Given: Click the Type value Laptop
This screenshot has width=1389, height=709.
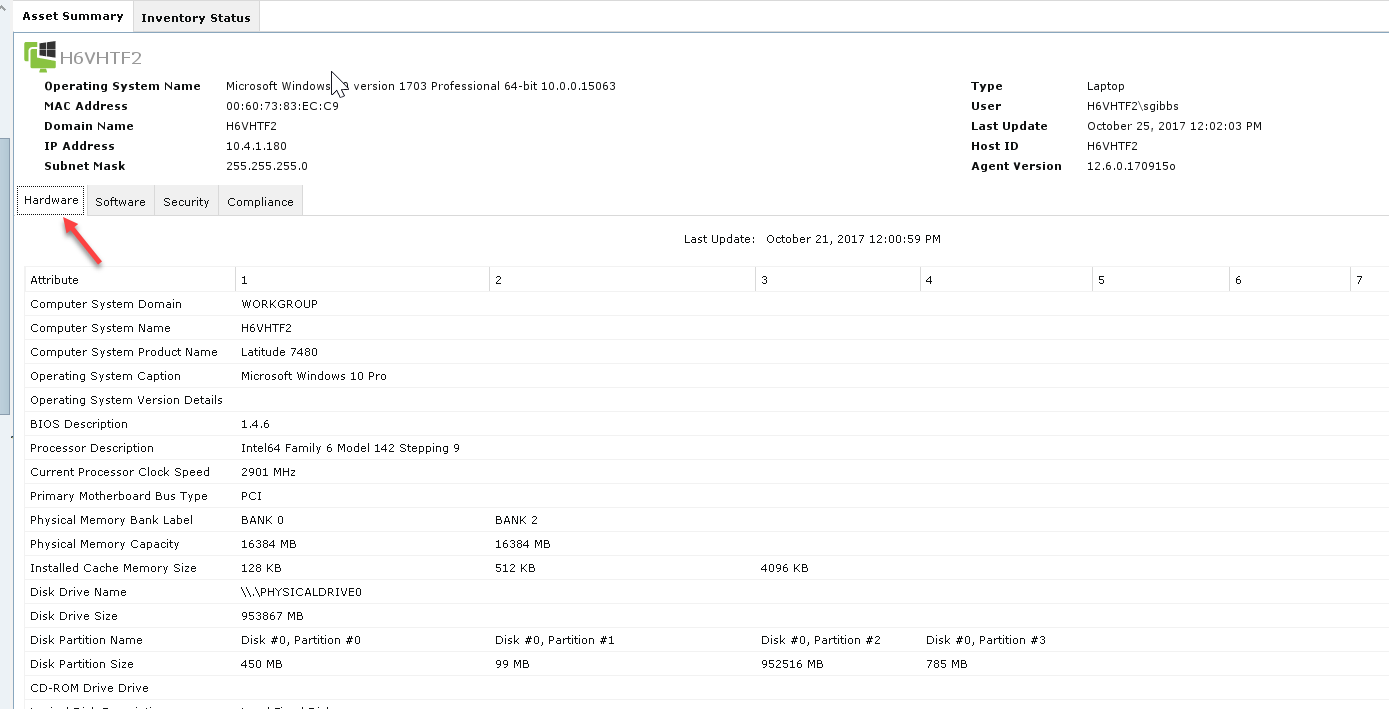Looking at the screenshot, I should pyautogui.click(x=1105, y=86).
